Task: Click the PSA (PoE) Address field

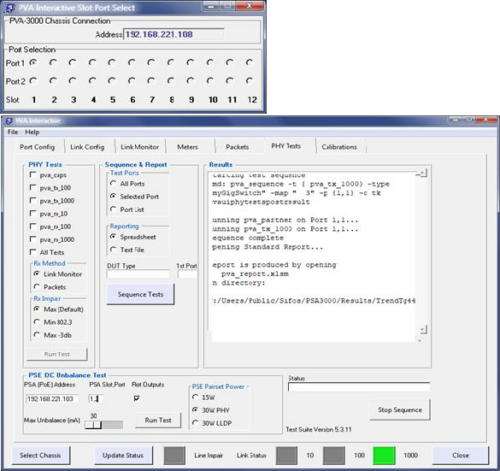Action: pyautogui.click(x=52, y=399)
